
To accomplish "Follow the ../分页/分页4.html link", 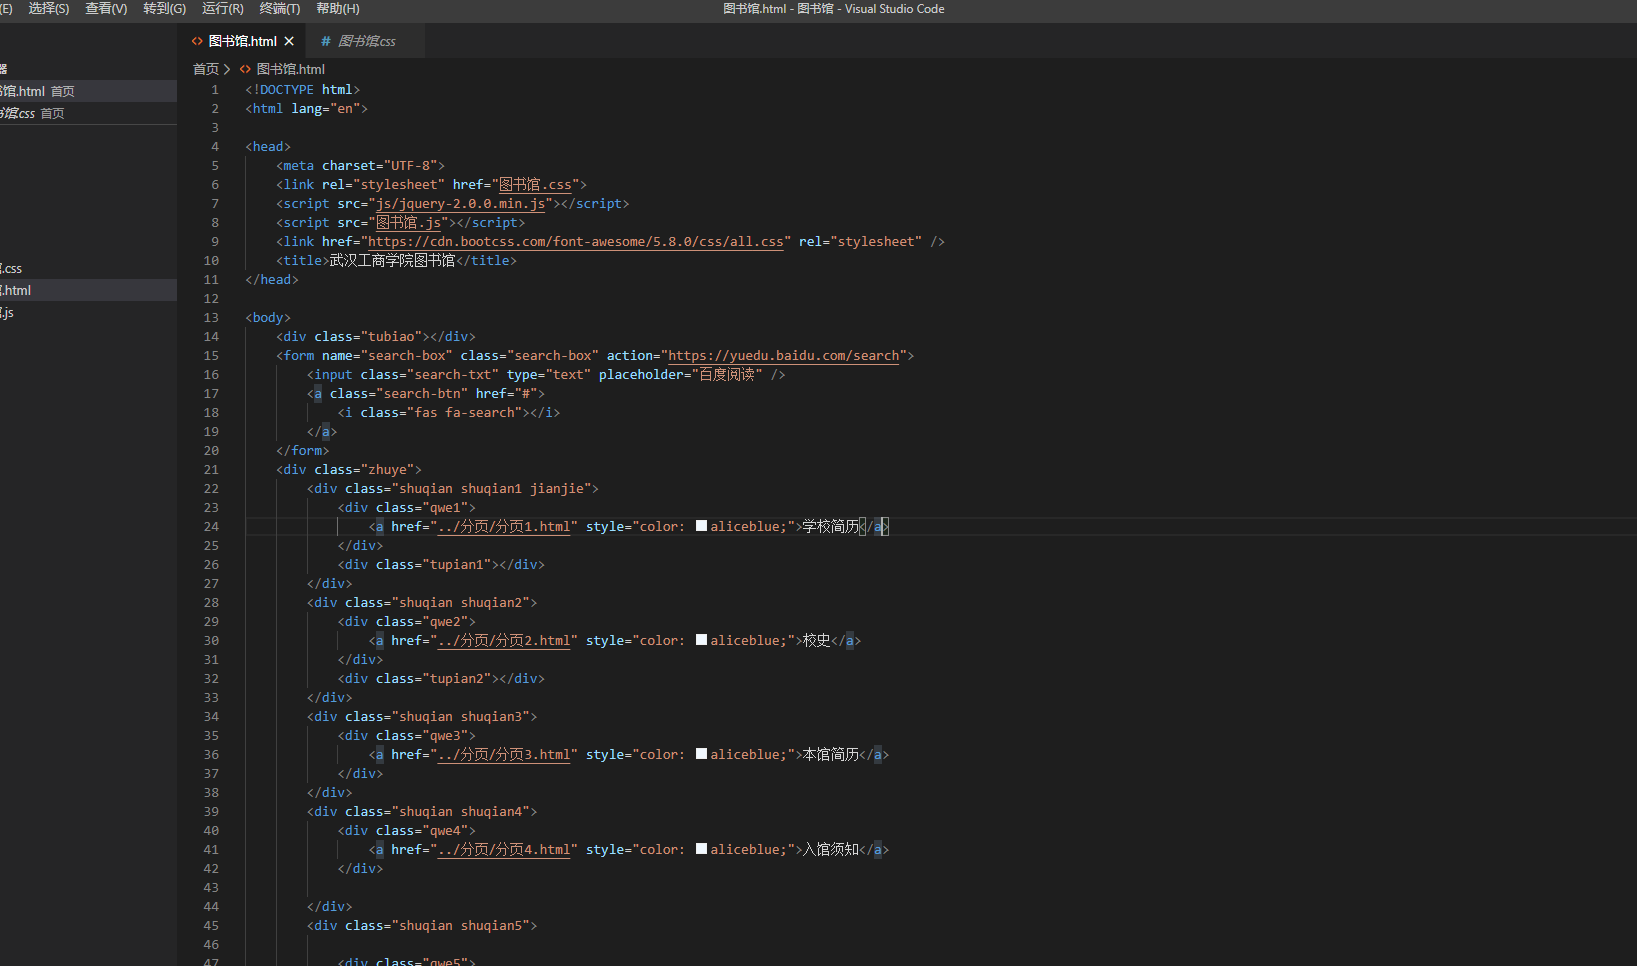I will point(503,849).
